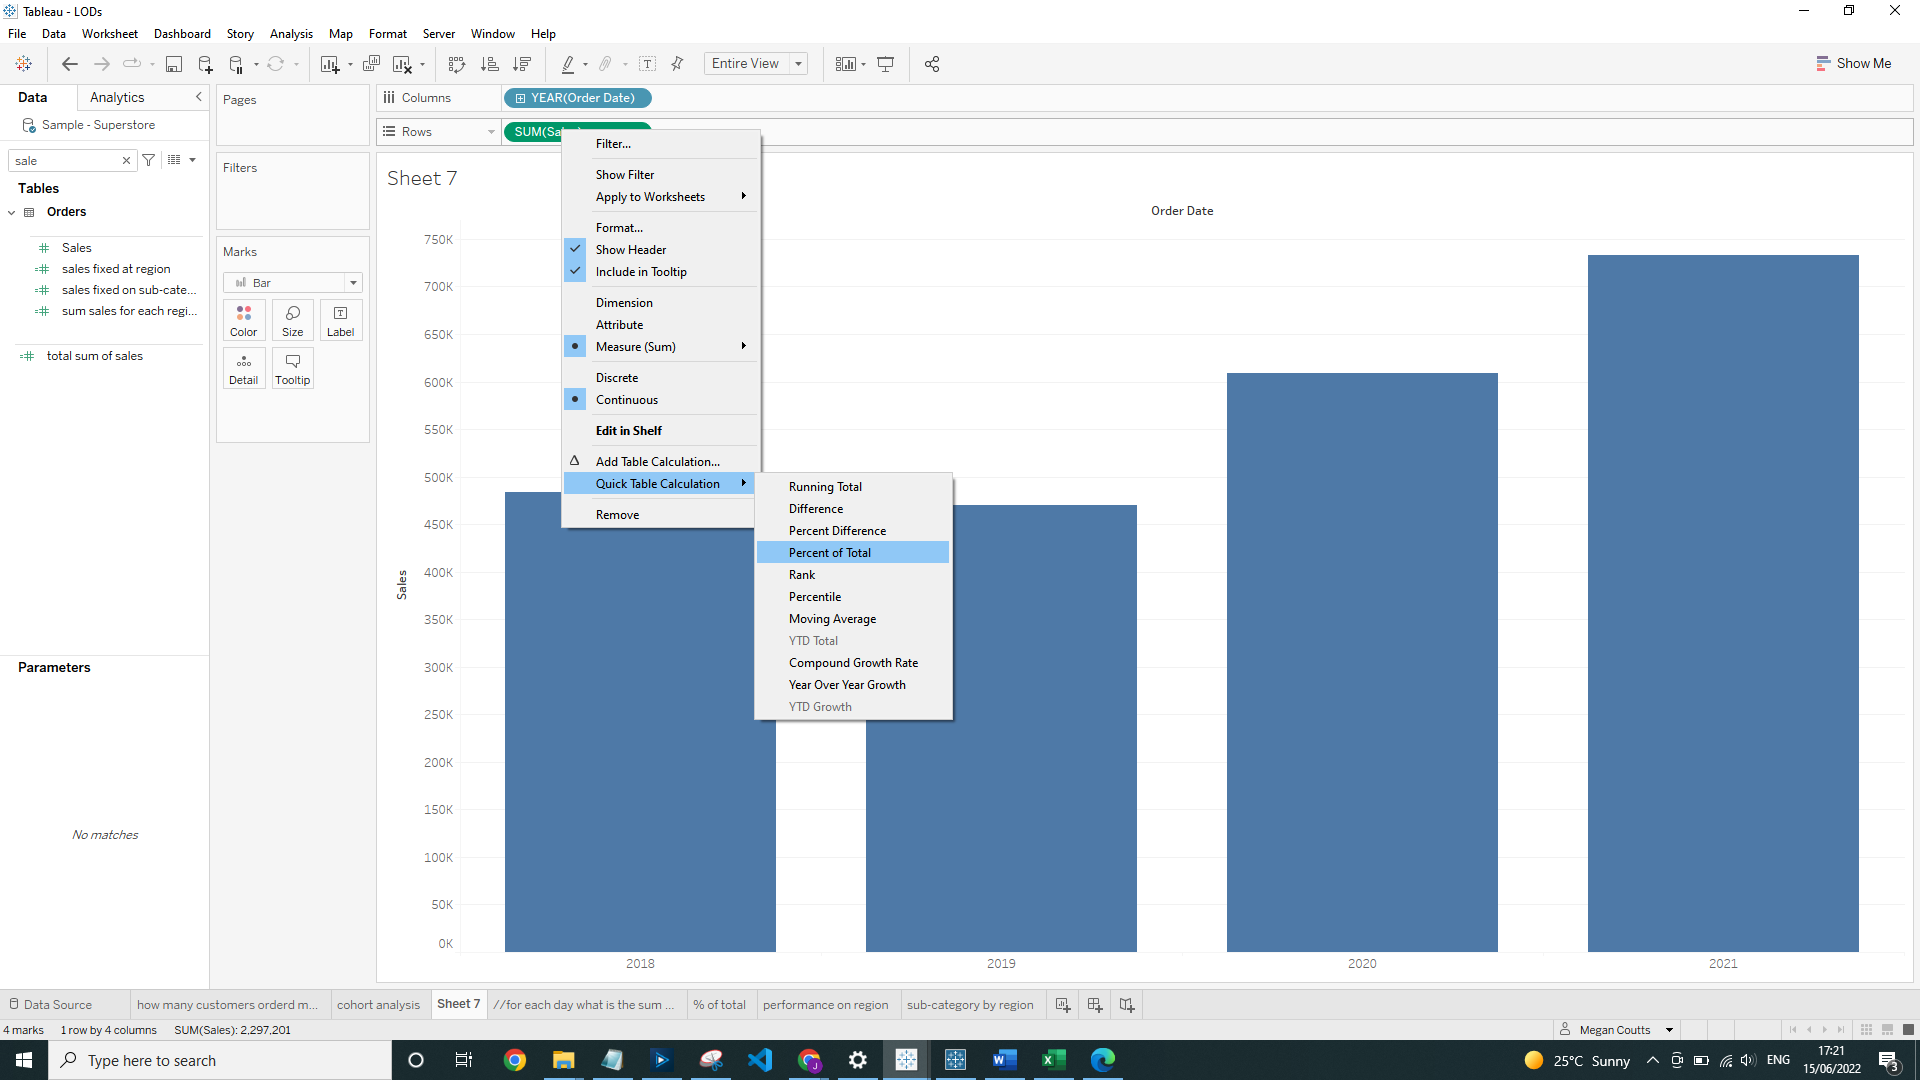Image resolution: width=1920 pixels, height=1080 pixels.
Task: Select the Discrete option
Action: 616,378
